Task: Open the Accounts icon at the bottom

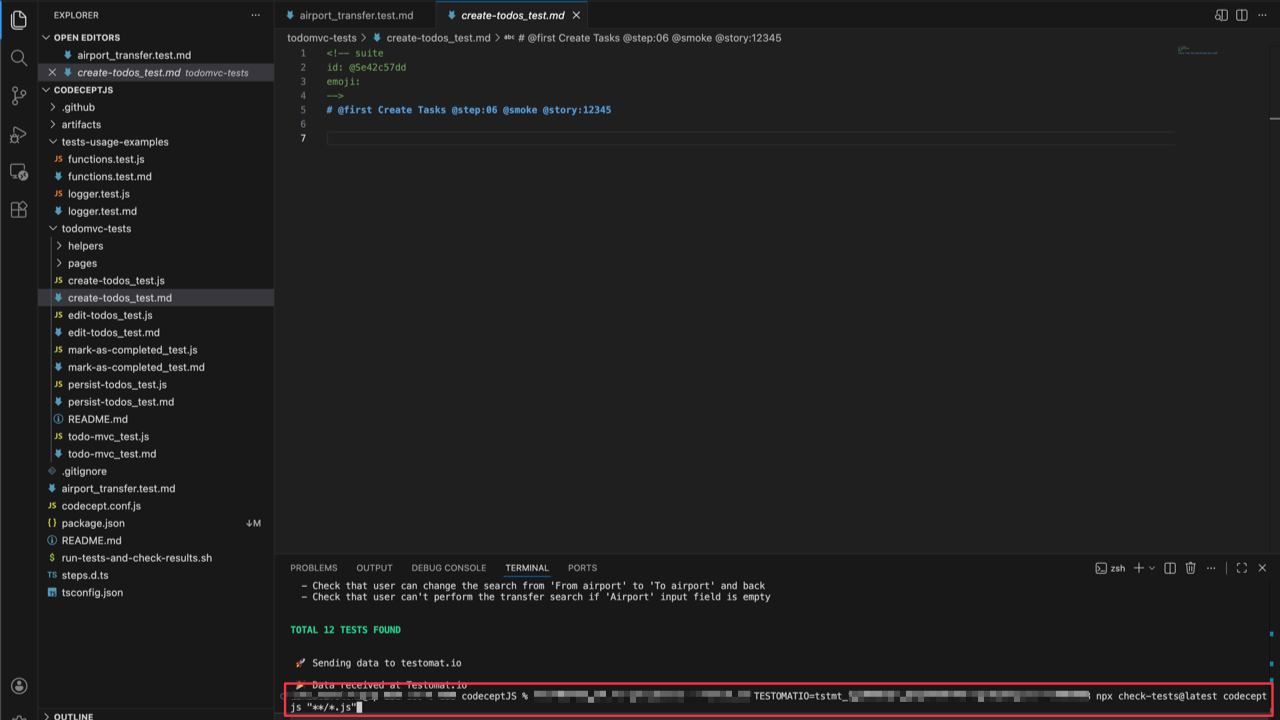Action: coord(18,686)
